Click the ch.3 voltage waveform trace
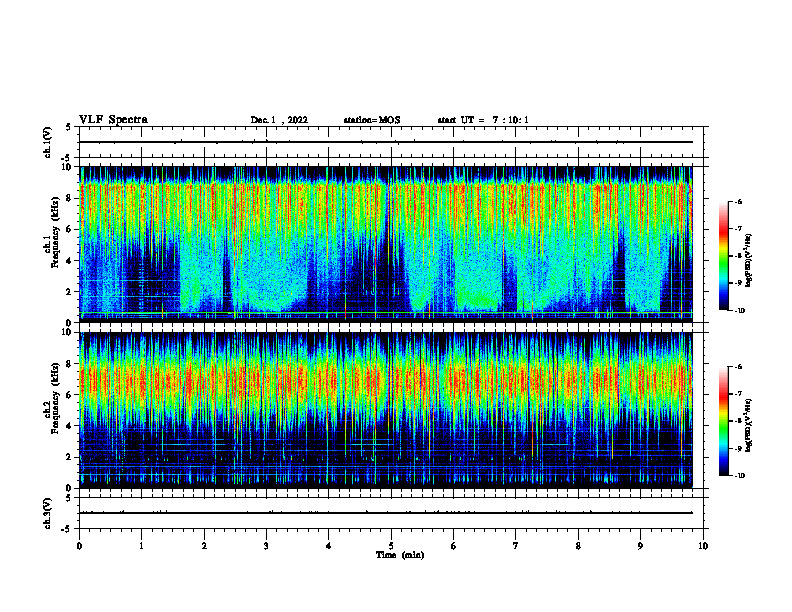The width and height of the screenshot is (792, 612). (386, 513)
